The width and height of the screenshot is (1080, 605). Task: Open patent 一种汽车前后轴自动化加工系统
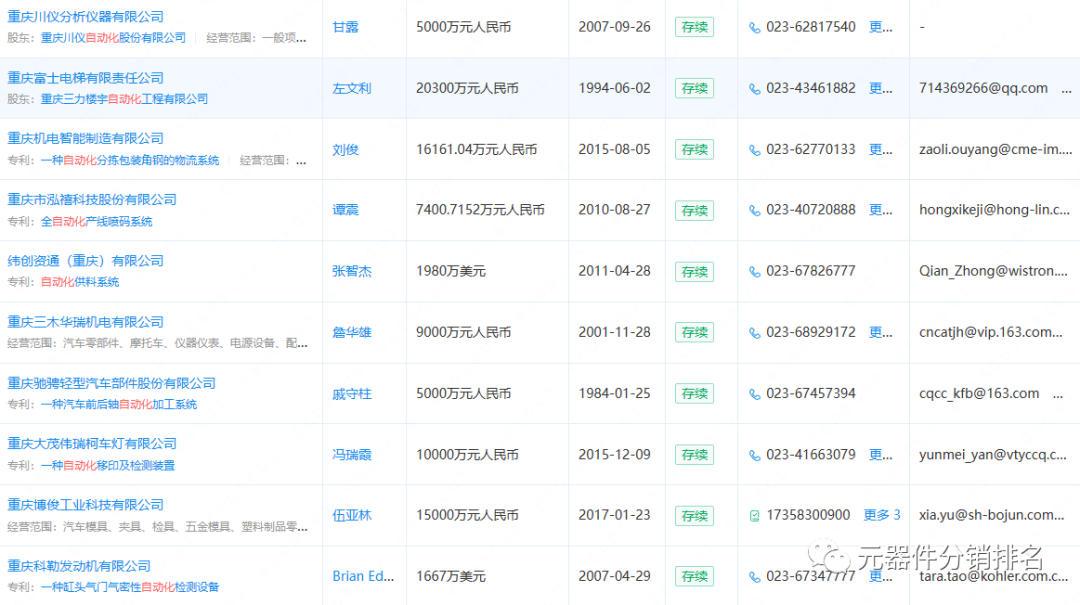pos(119,404)
